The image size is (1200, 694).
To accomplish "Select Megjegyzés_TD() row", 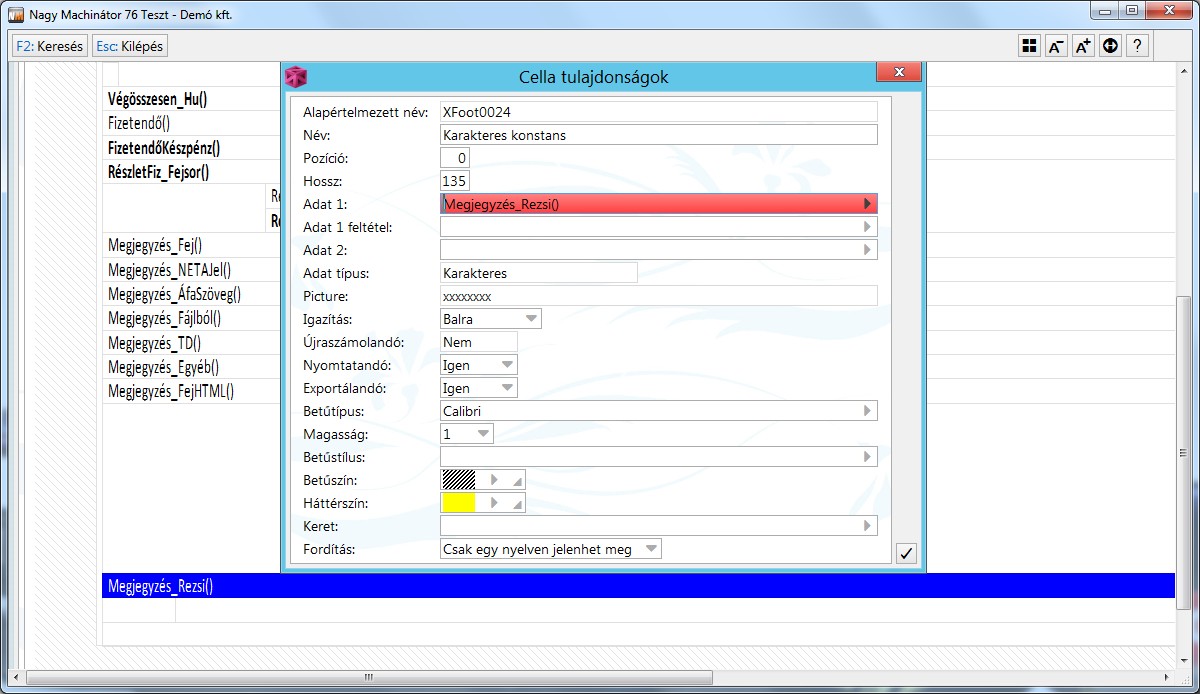I will [154, 342].
